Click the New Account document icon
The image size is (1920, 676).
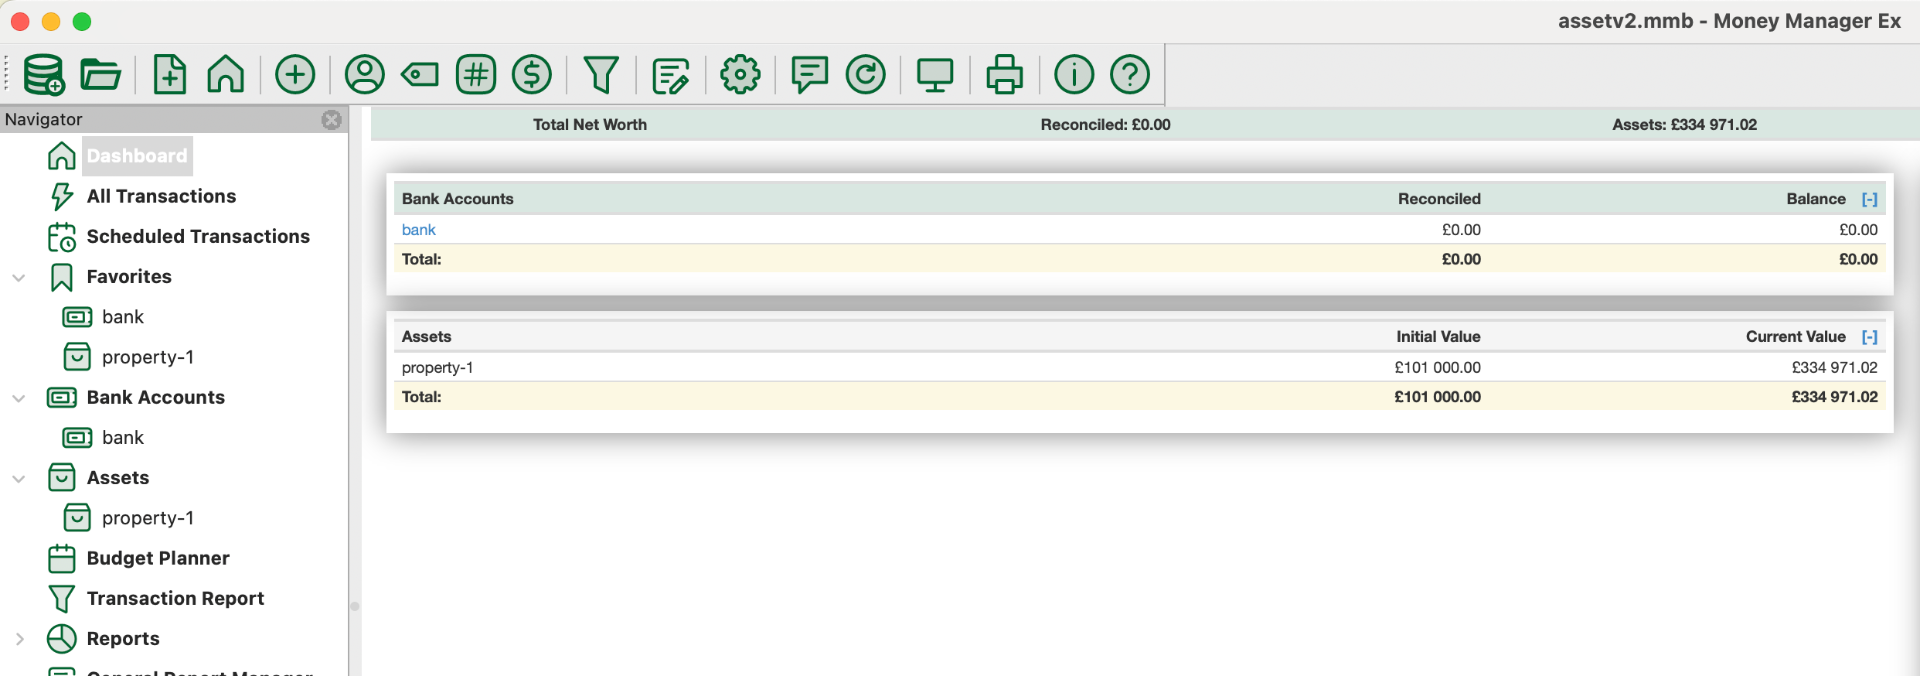(169, 74)
